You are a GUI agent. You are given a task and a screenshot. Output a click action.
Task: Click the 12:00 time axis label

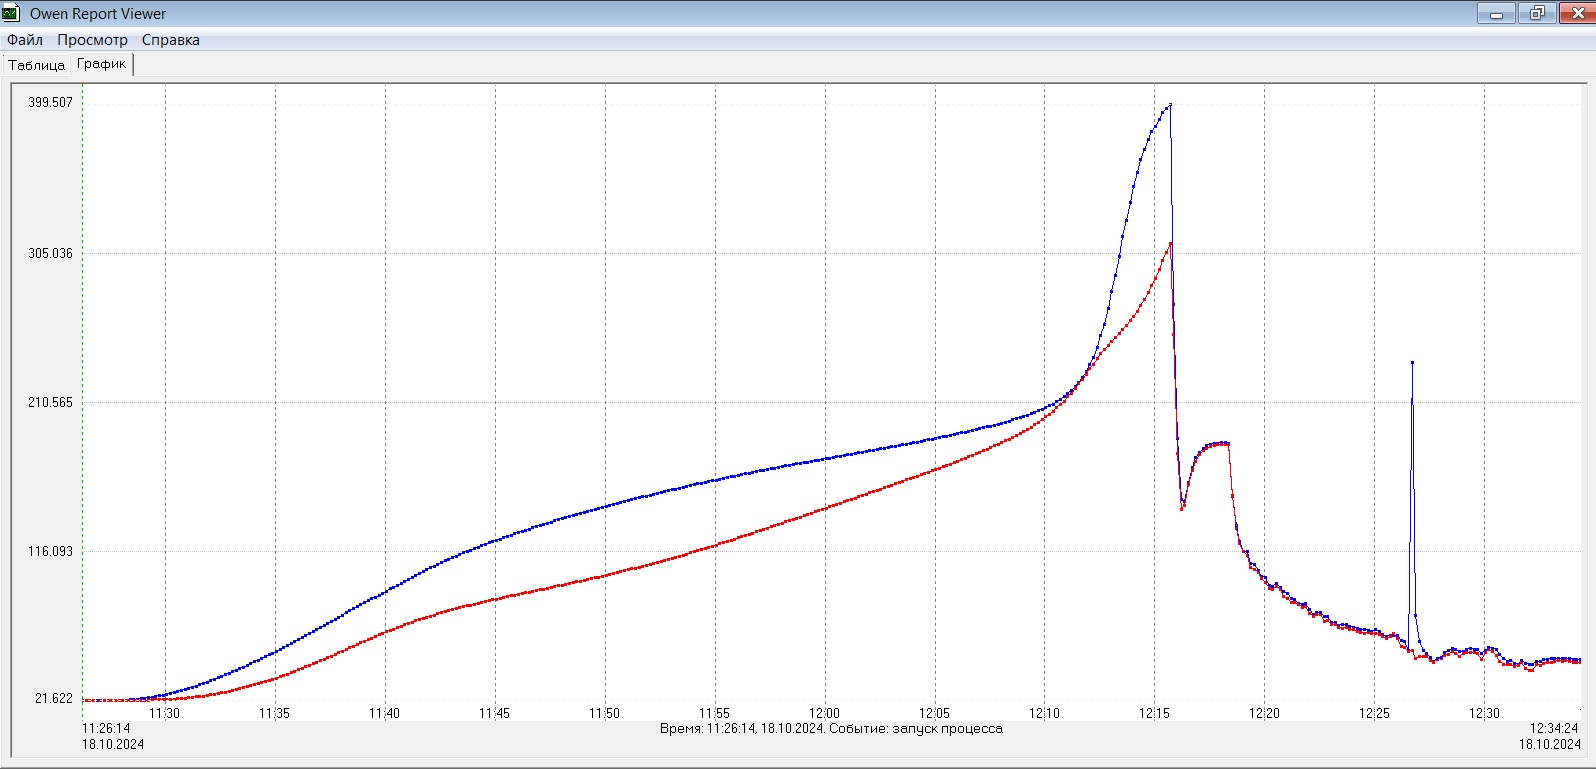[825, 713]
